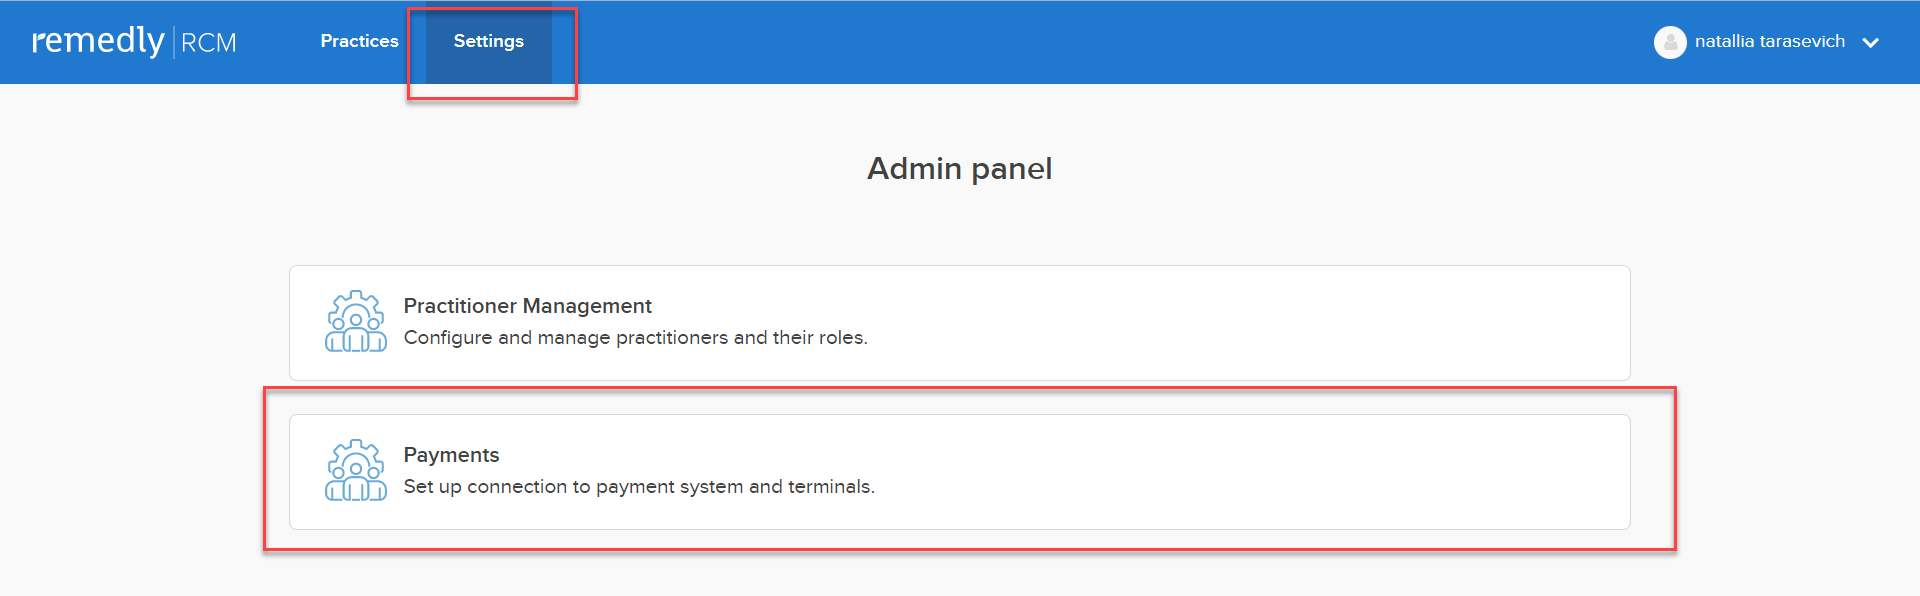Click the remedly logo

pos(98,41)
